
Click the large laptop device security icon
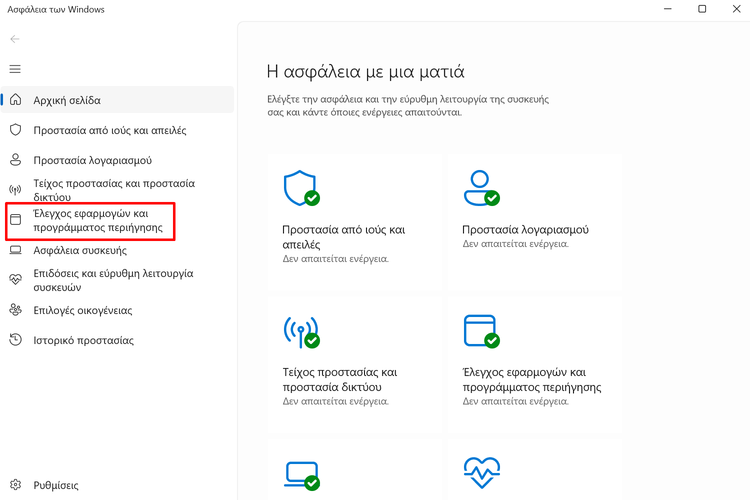(301, 476)
